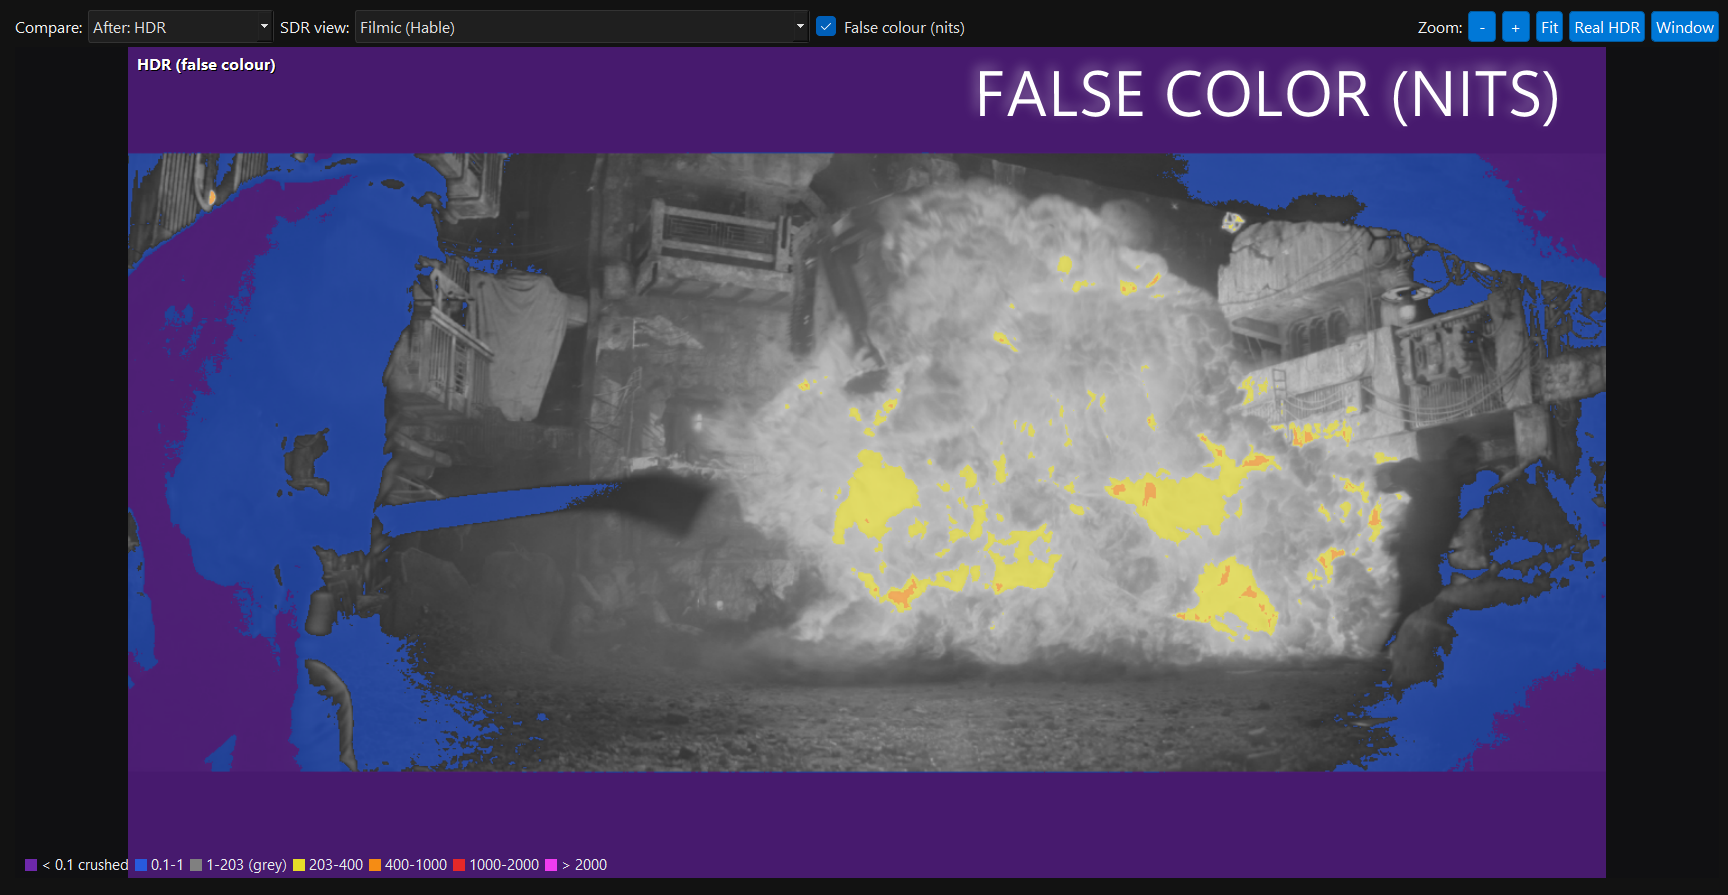
Task: Fit the image using the Fit button
Action: pyautogui.click(x=1549, y=27)
